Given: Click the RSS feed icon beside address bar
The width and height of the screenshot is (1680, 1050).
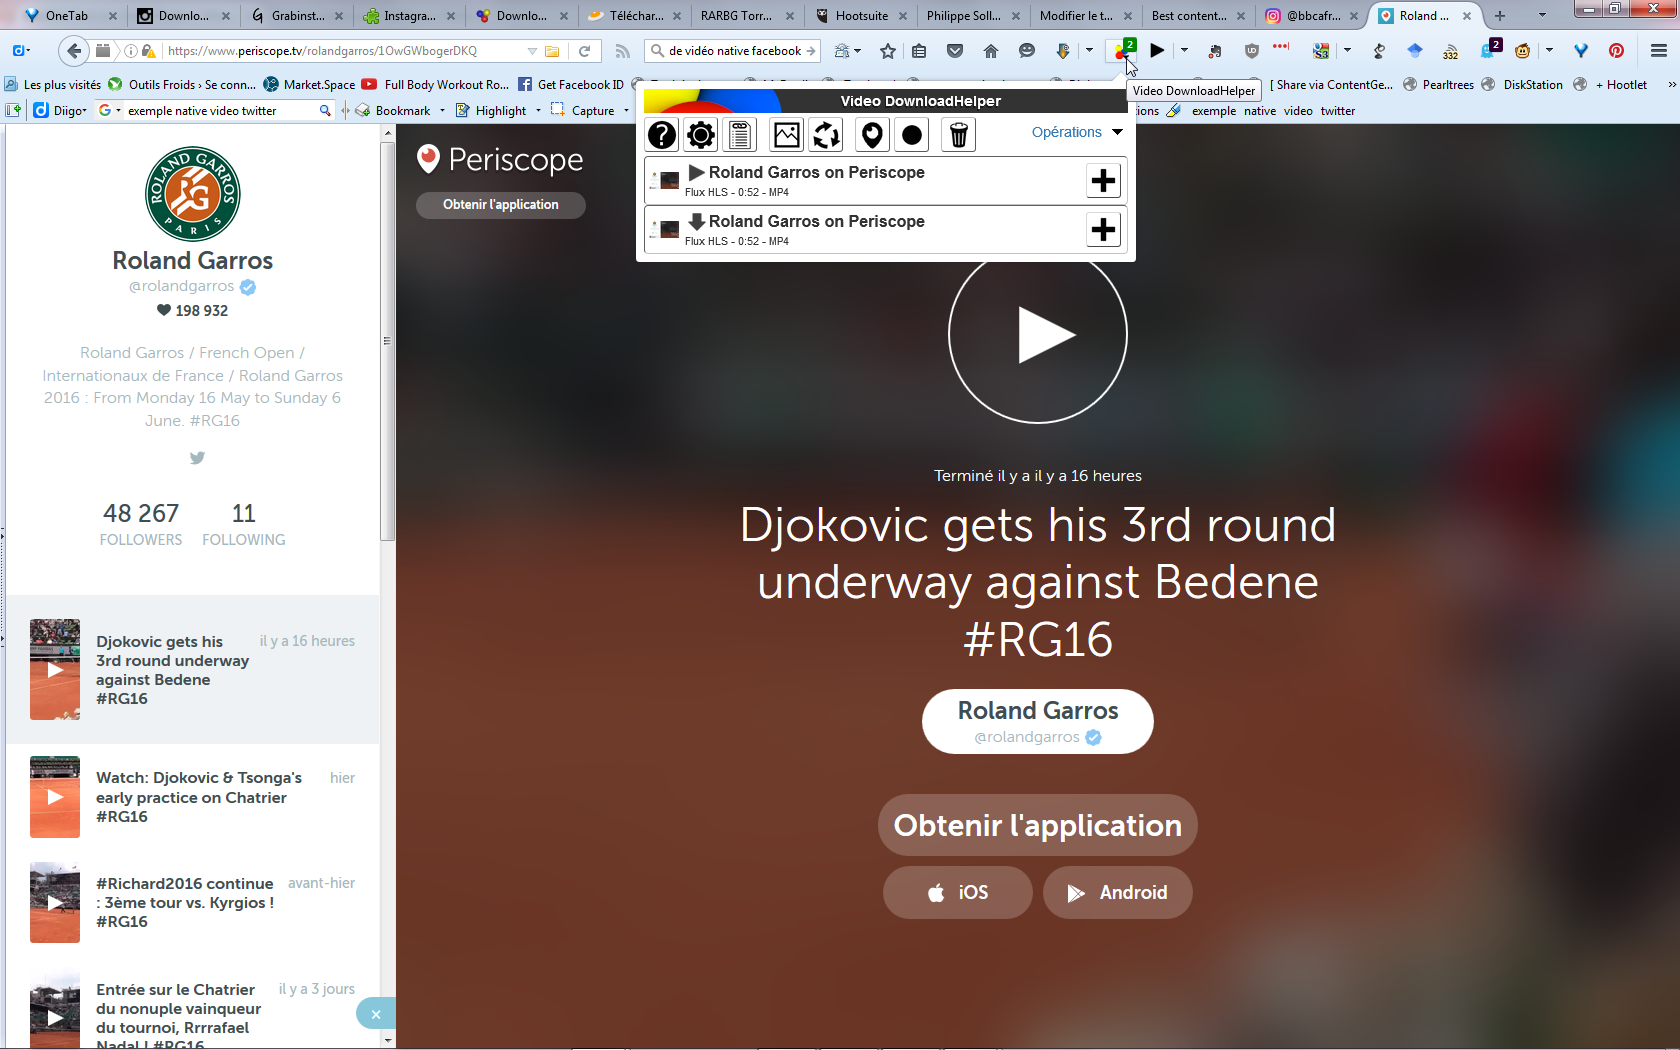Looking at the screenshot, I should pyautogui.click(x=622, y=51).
